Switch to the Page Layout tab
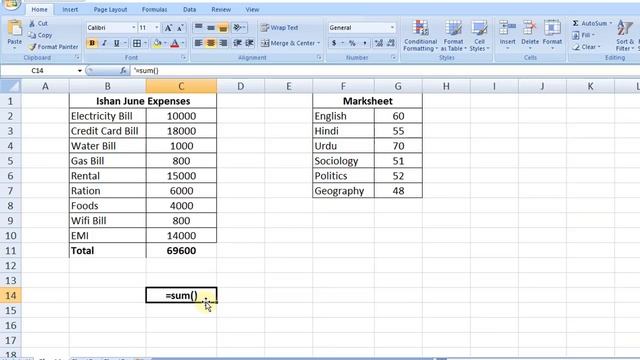This screenshot has height=360, width=640. [110, 9]
